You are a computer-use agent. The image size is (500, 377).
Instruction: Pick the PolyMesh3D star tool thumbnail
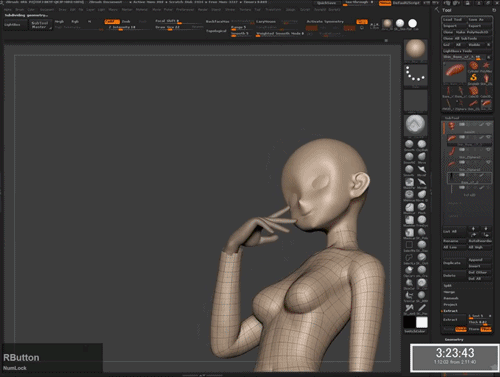(x=486, y=65)
